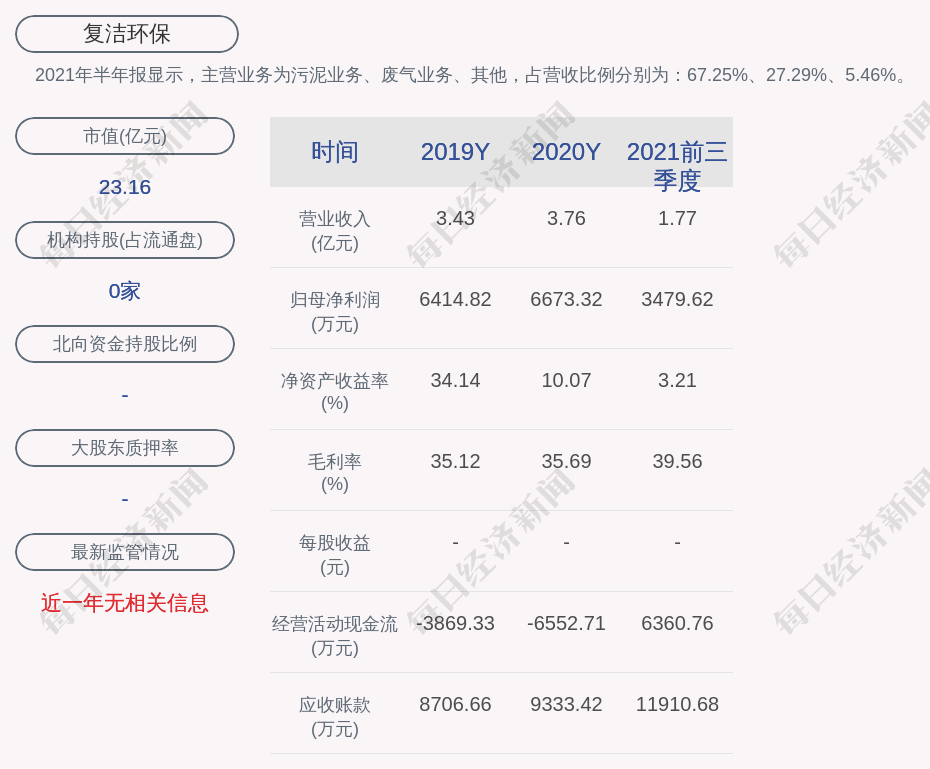Click the receivables value 9333.42
Viewport: 930px width, 769px height.
pyautogui.click(x=566, y=704)
